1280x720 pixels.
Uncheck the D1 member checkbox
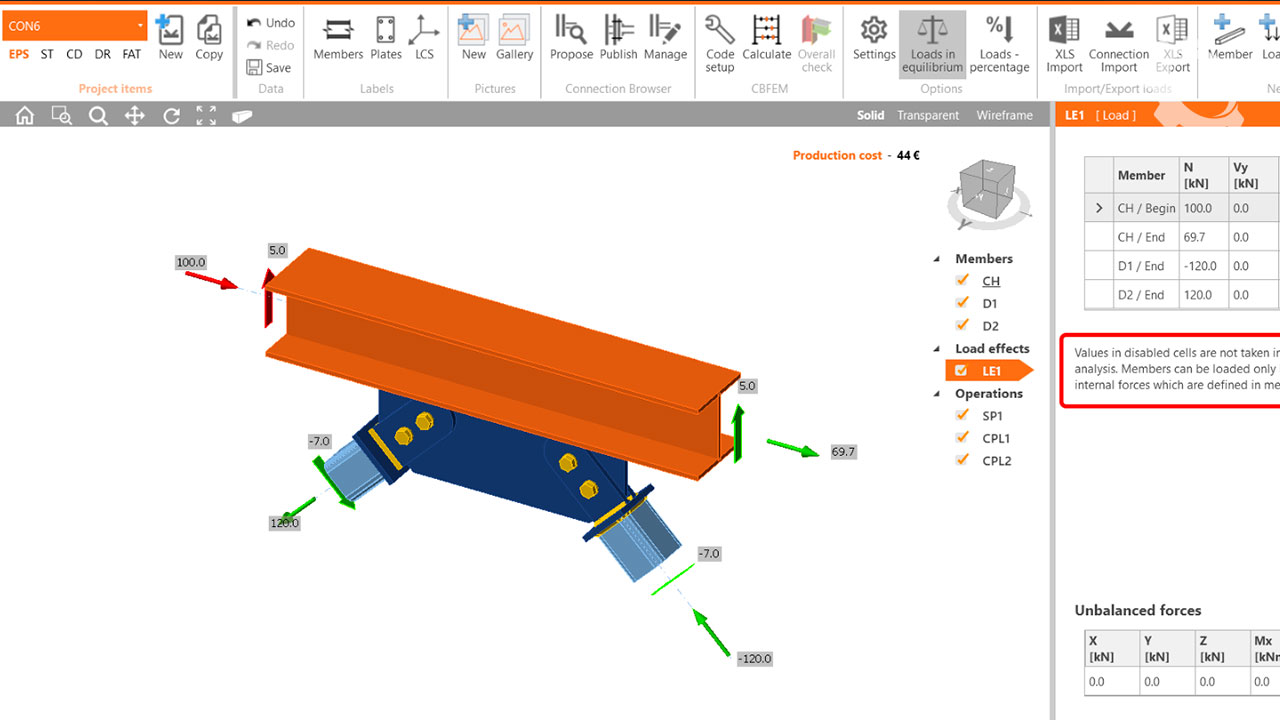click(x=963, y=303)
